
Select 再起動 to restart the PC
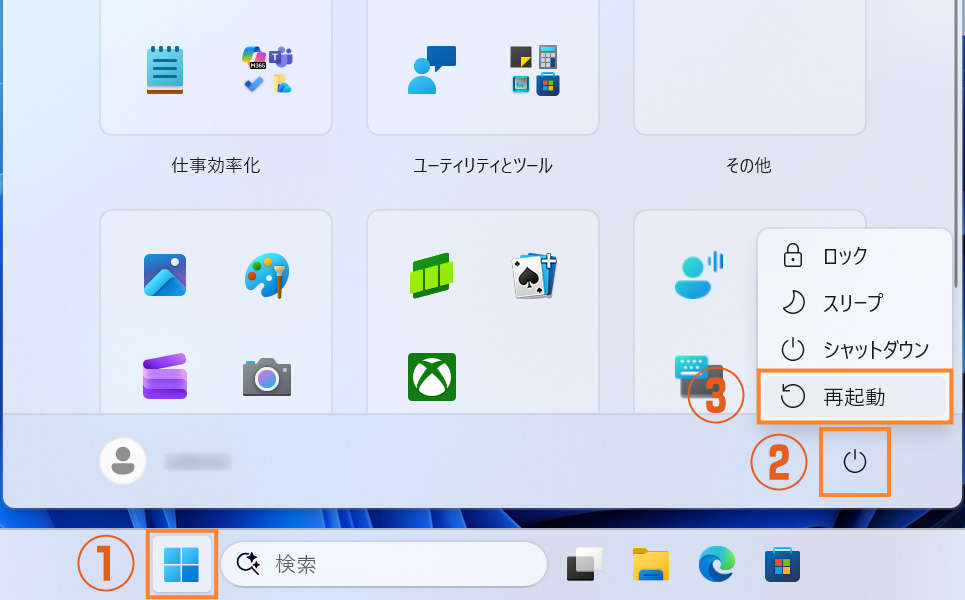[x=855, y=397]
